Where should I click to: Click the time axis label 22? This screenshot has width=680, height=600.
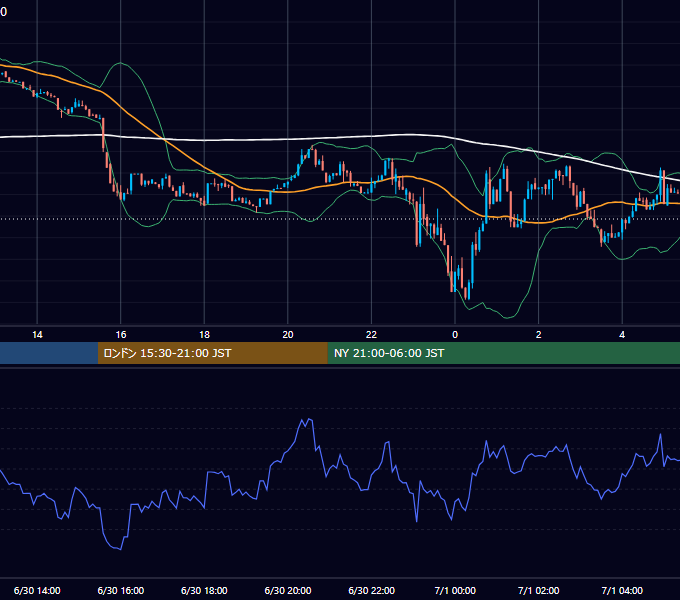point(371,335)
